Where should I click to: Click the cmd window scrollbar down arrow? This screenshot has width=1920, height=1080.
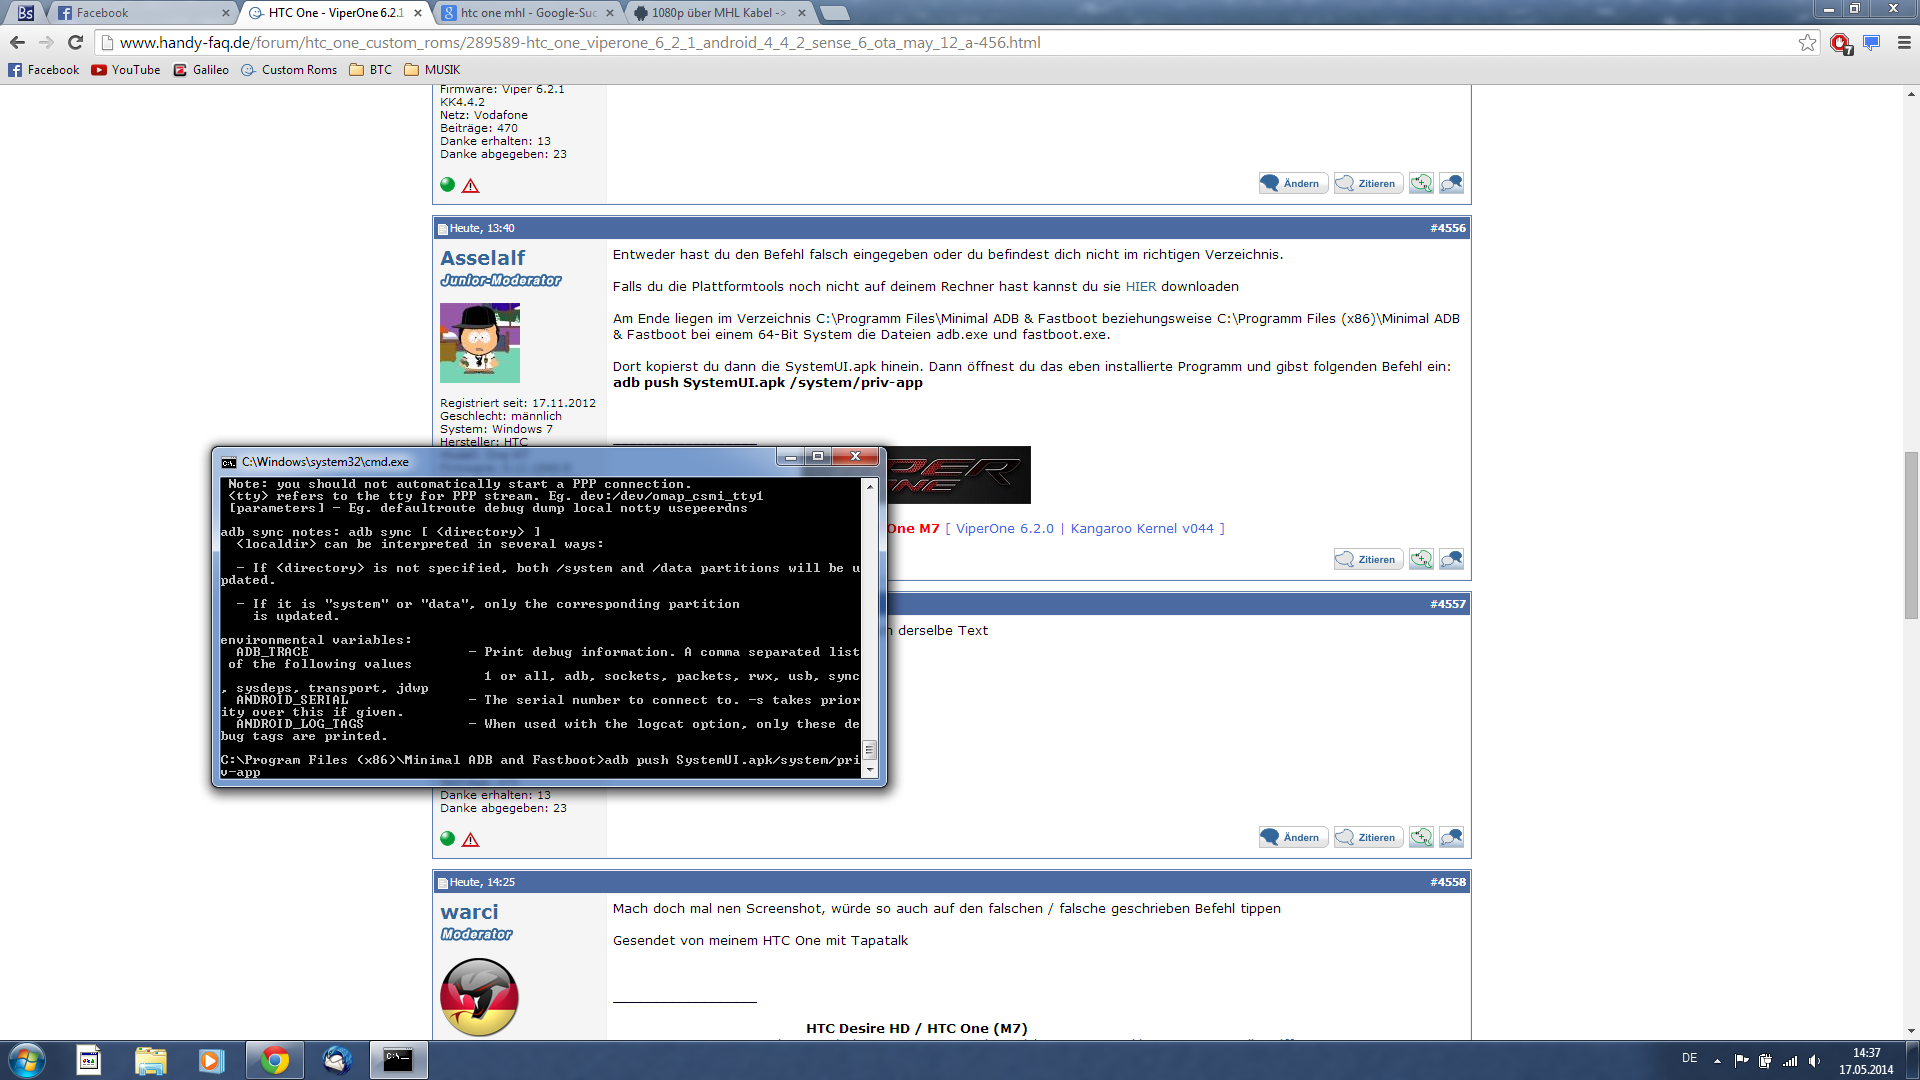pyautogui.click(x=869, y=771)
